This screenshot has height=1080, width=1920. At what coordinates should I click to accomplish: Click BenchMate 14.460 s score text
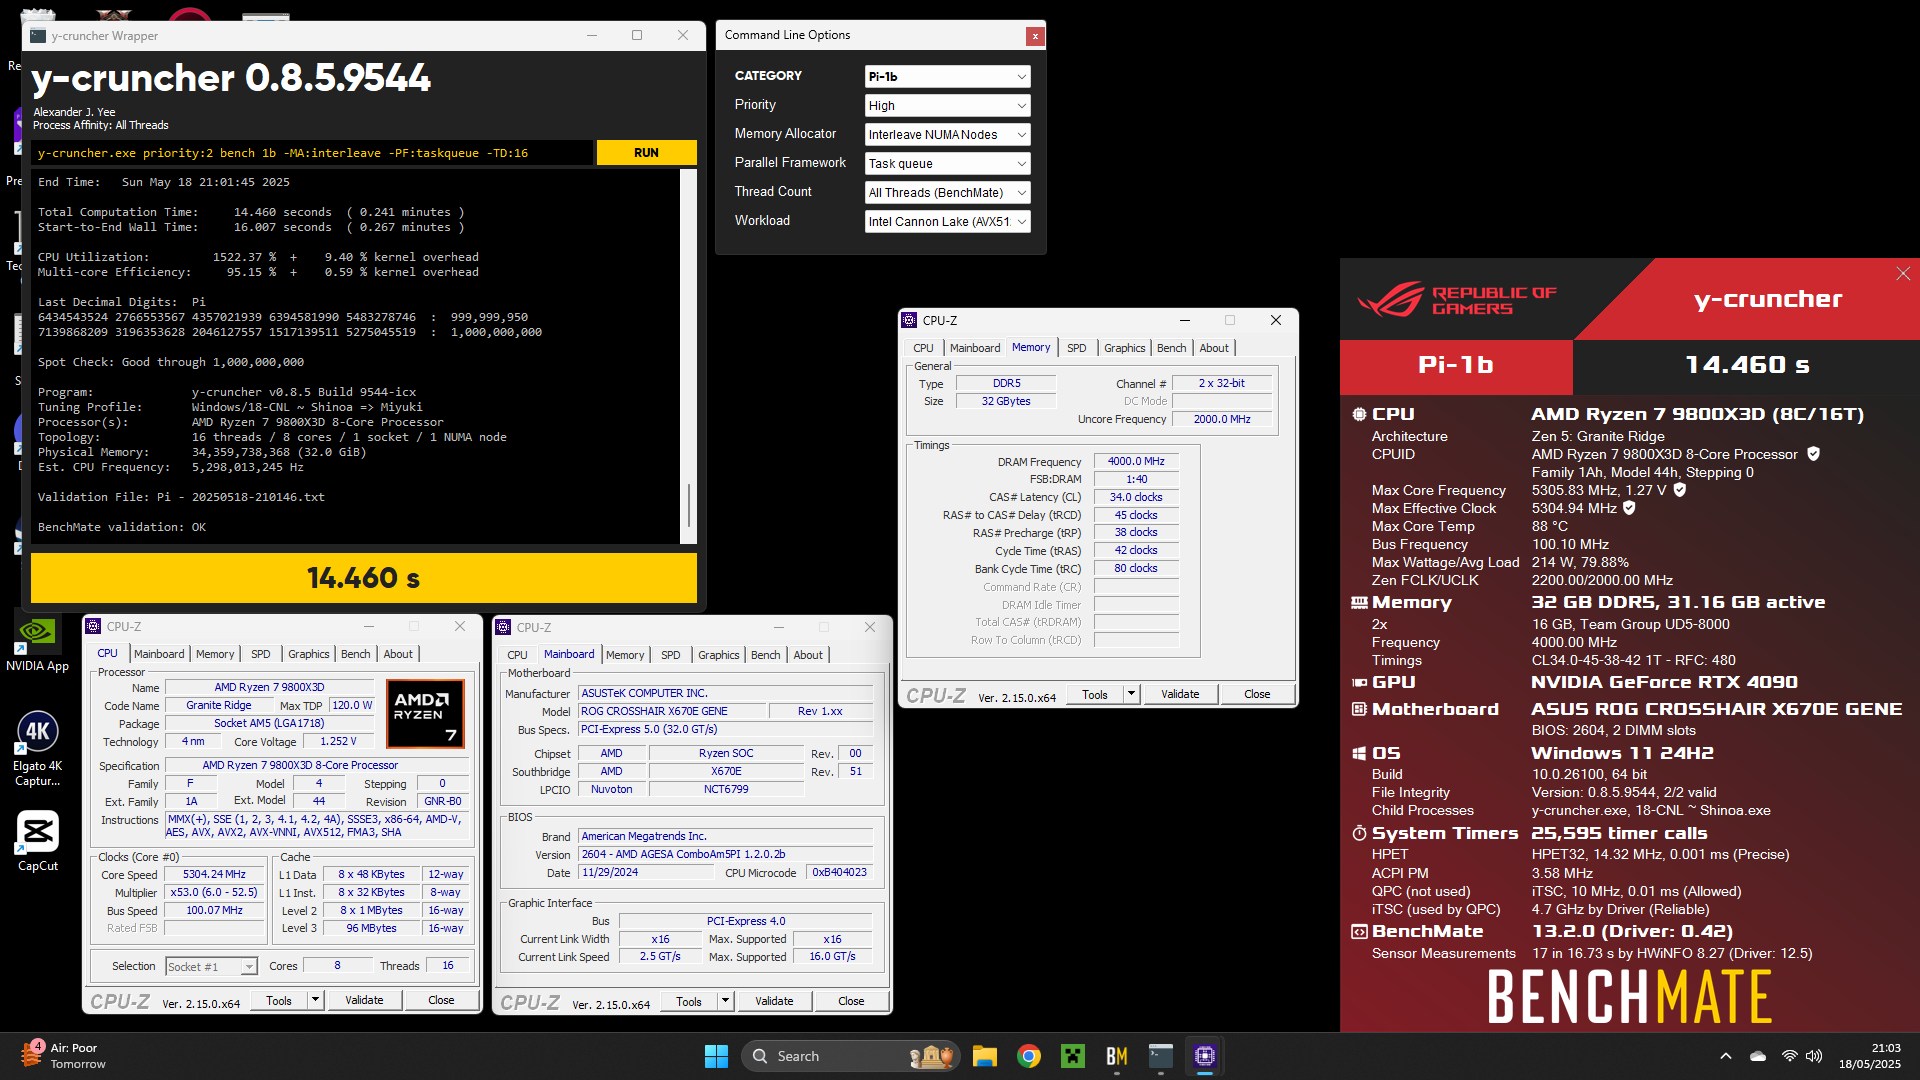tap(1747, 365)
